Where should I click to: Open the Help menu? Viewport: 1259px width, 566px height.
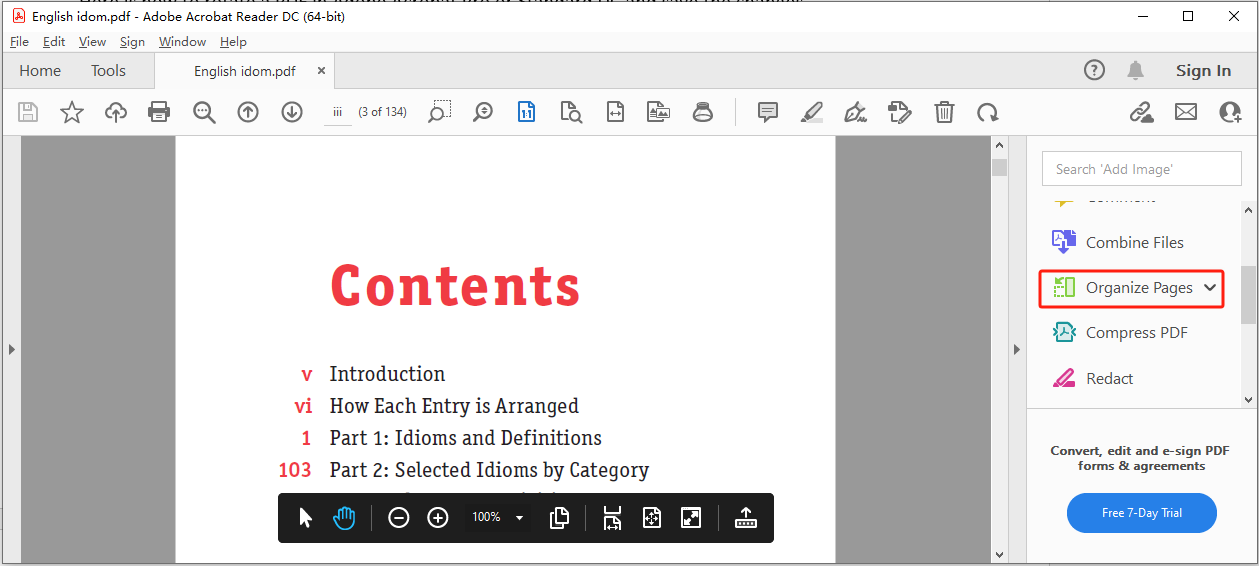[x=233, y=42]
